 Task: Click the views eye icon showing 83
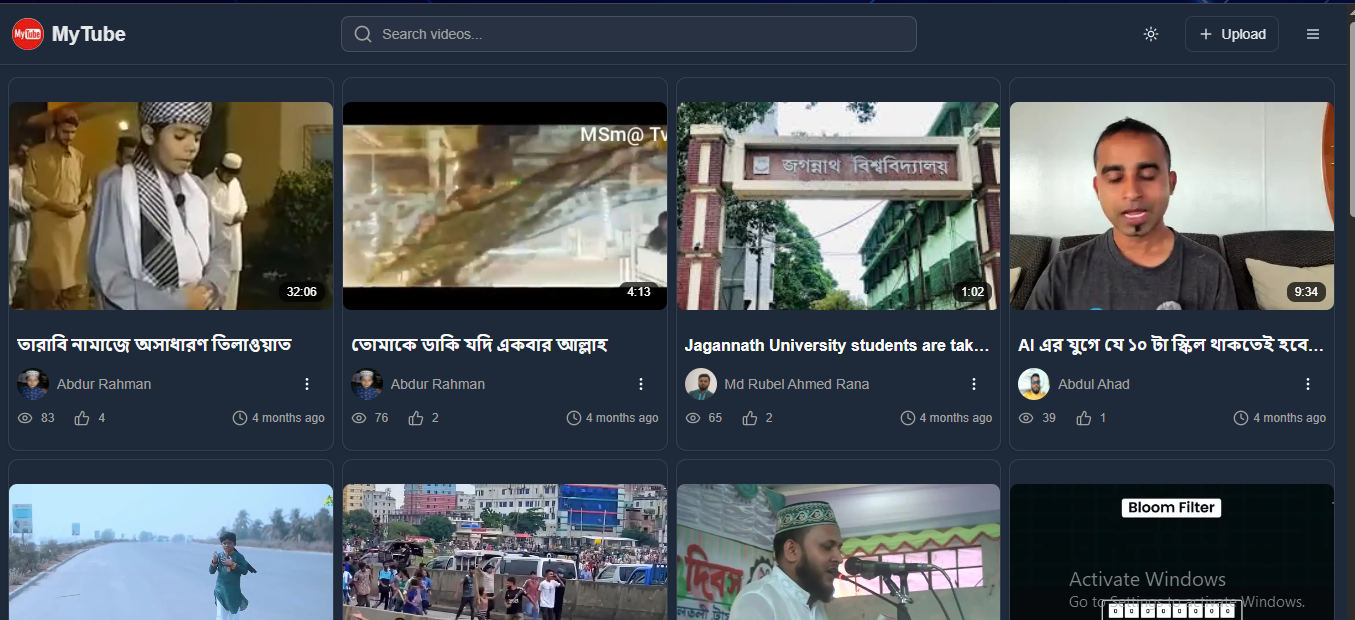[26, 418]
